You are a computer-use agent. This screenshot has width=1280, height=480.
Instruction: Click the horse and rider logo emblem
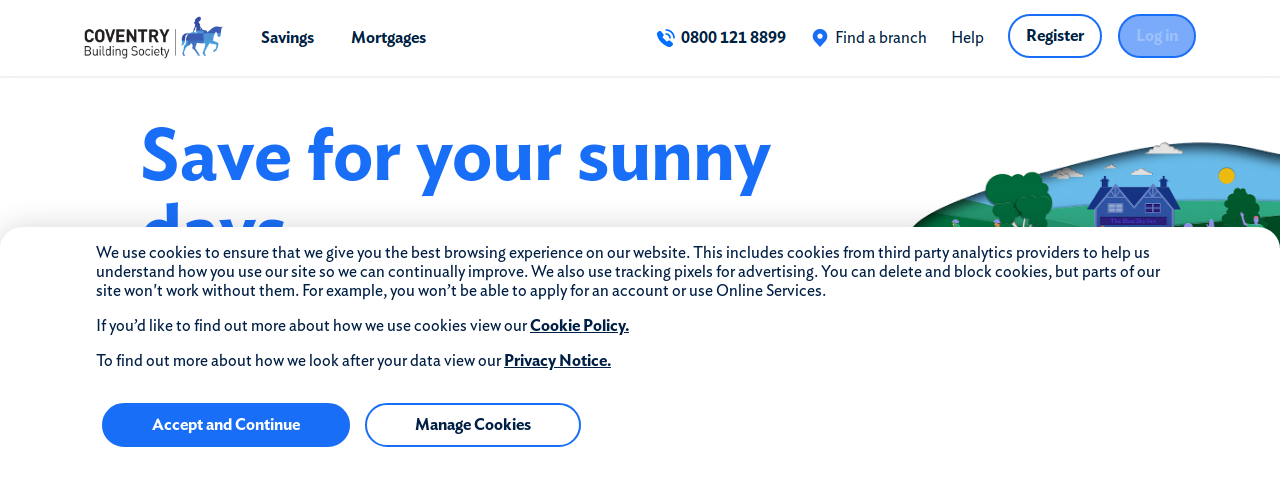pos(201,37)
